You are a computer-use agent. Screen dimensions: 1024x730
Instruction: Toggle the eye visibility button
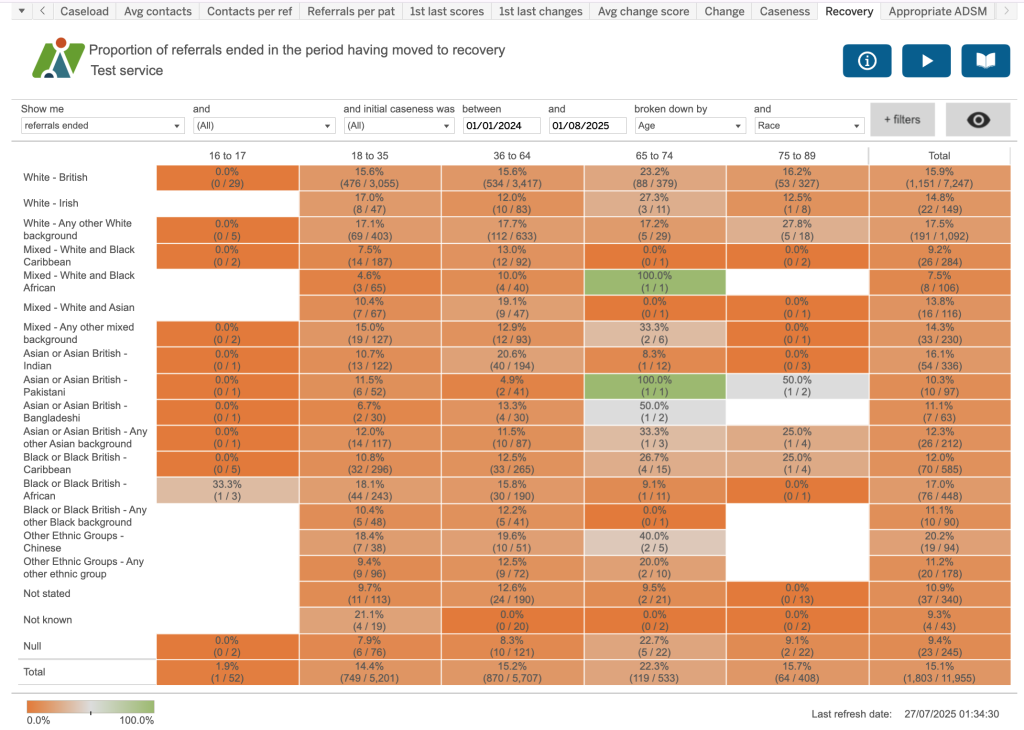[x=978, y=120]
